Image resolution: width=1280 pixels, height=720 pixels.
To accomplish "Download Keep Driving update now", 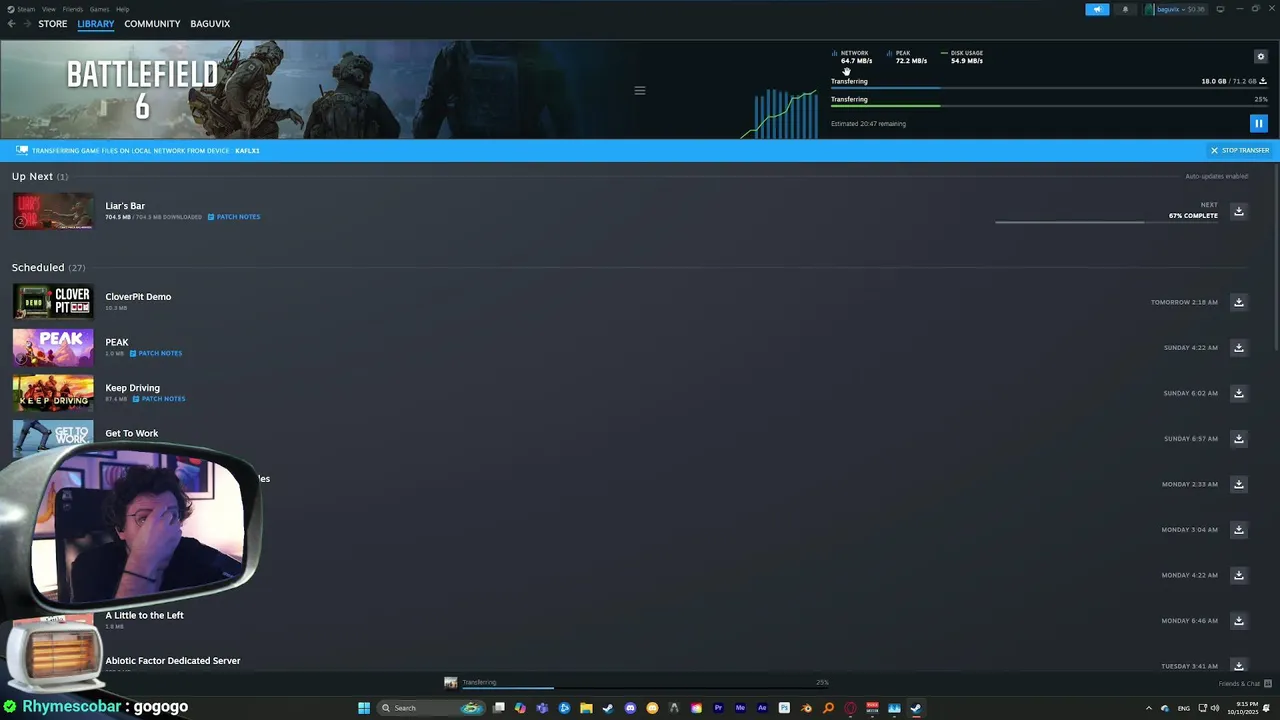I will point(1238,393).
